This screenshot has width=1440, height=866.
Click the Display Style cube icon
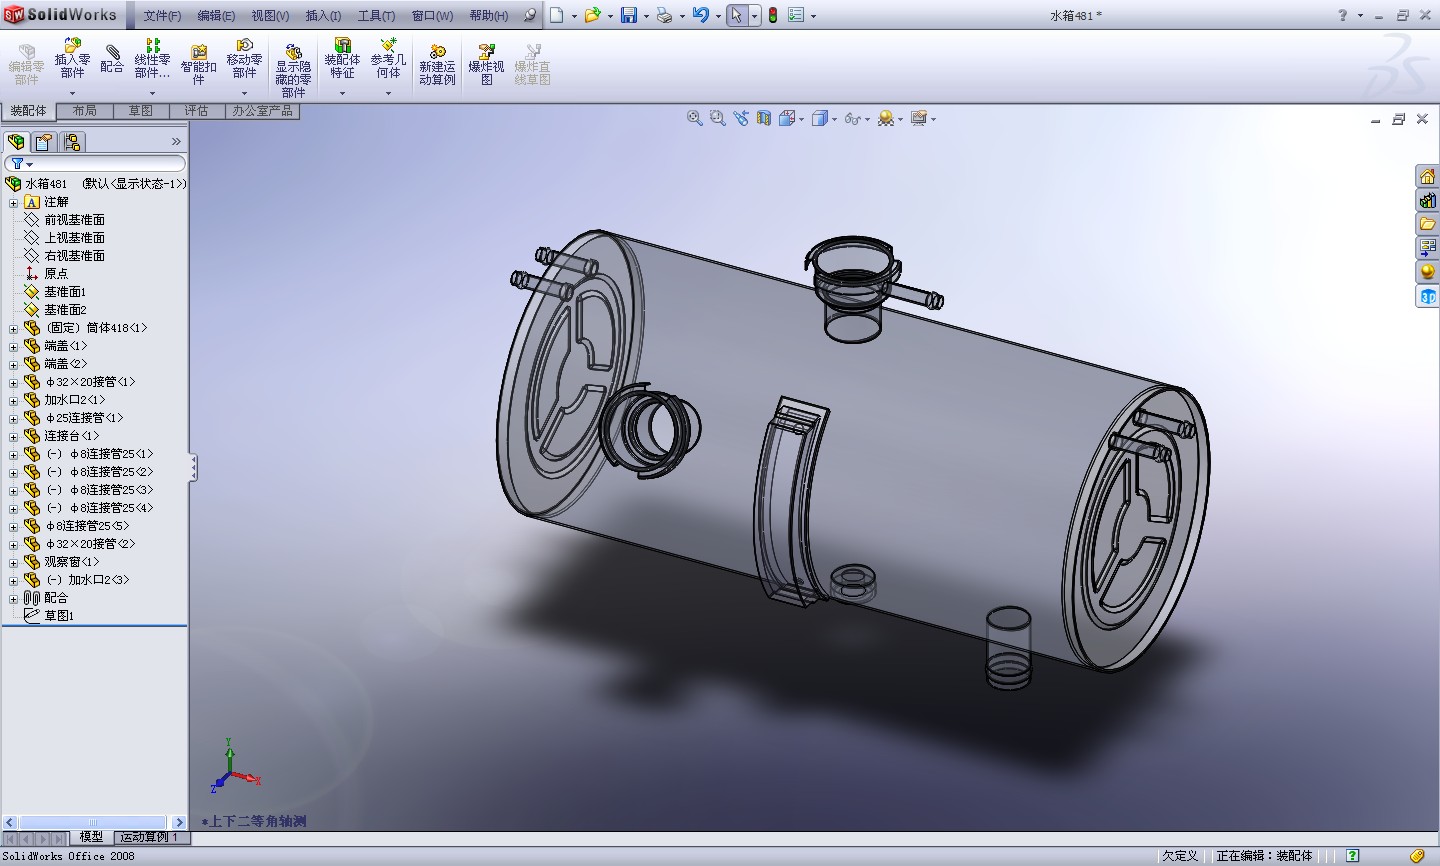(820, 118)
